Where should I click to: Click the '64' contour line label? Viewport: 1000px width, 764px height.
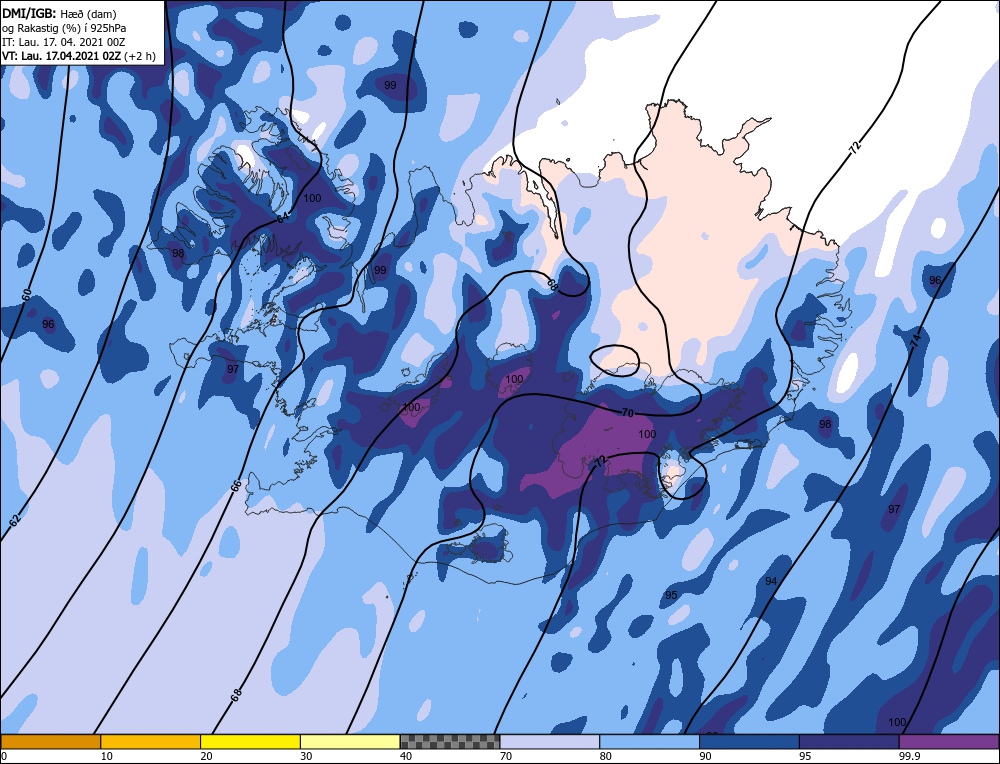click(x=283, y=217)
